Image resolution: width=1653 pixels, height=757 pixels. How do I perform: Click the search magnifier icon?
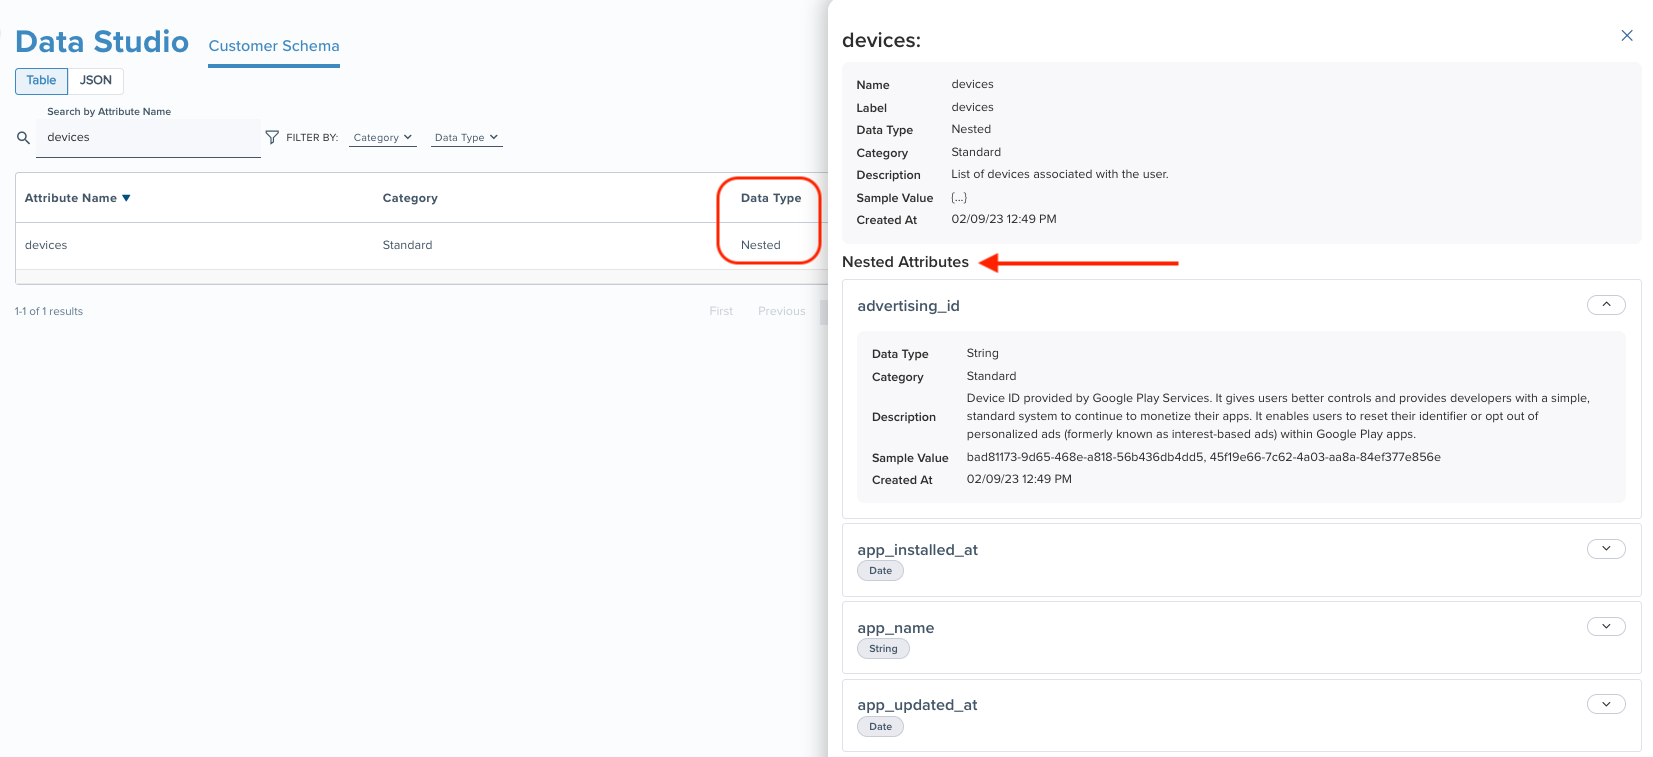coord(23,138)
